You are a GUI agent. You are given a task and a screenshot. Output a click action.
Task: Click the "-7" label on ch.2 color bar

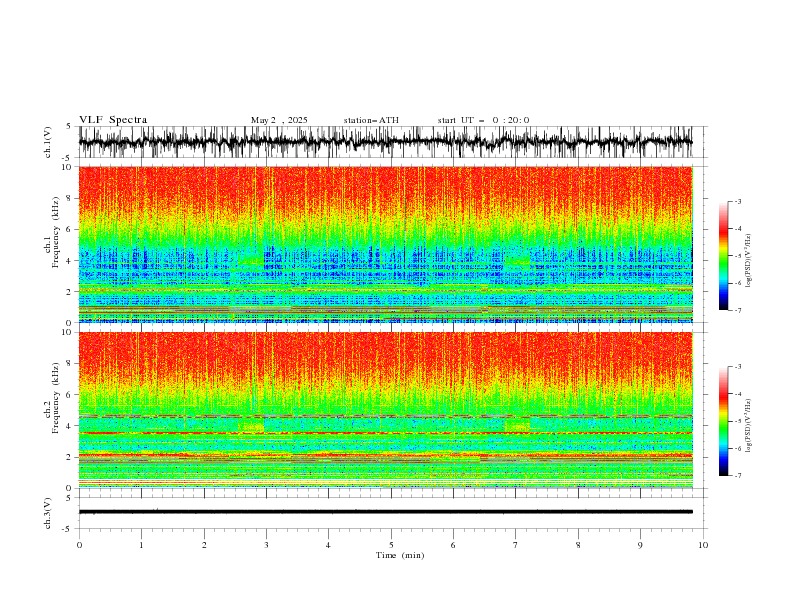click(x=737, y=475)
